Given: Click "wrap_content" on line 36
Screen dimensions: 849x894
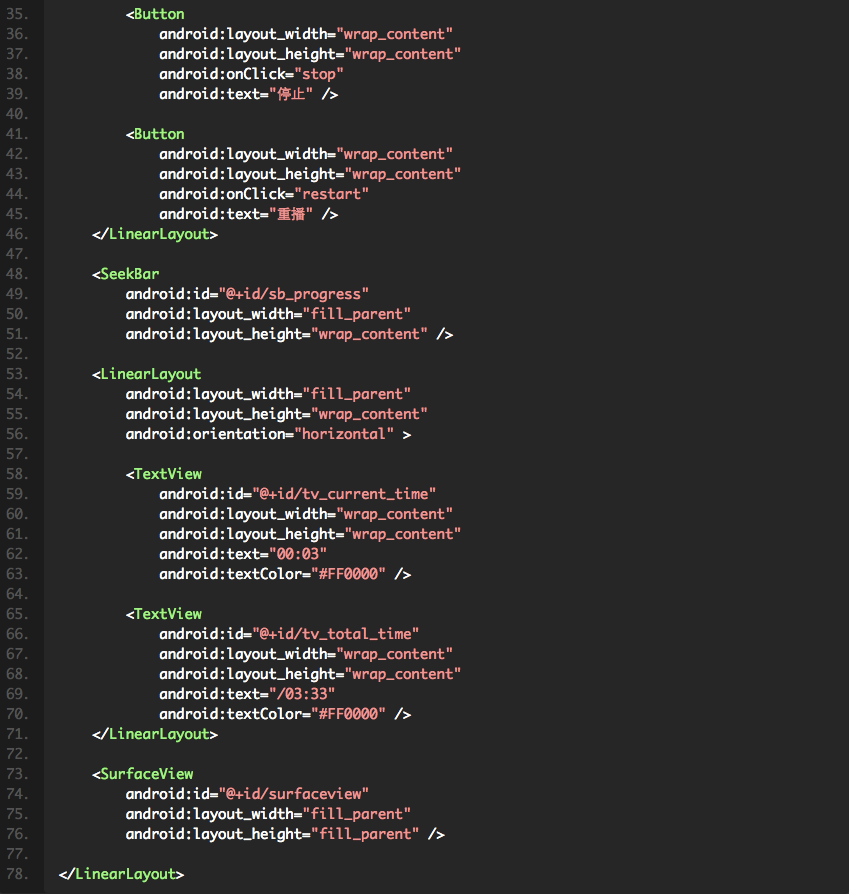Looking at the screenshot, I should click(394, 34).
